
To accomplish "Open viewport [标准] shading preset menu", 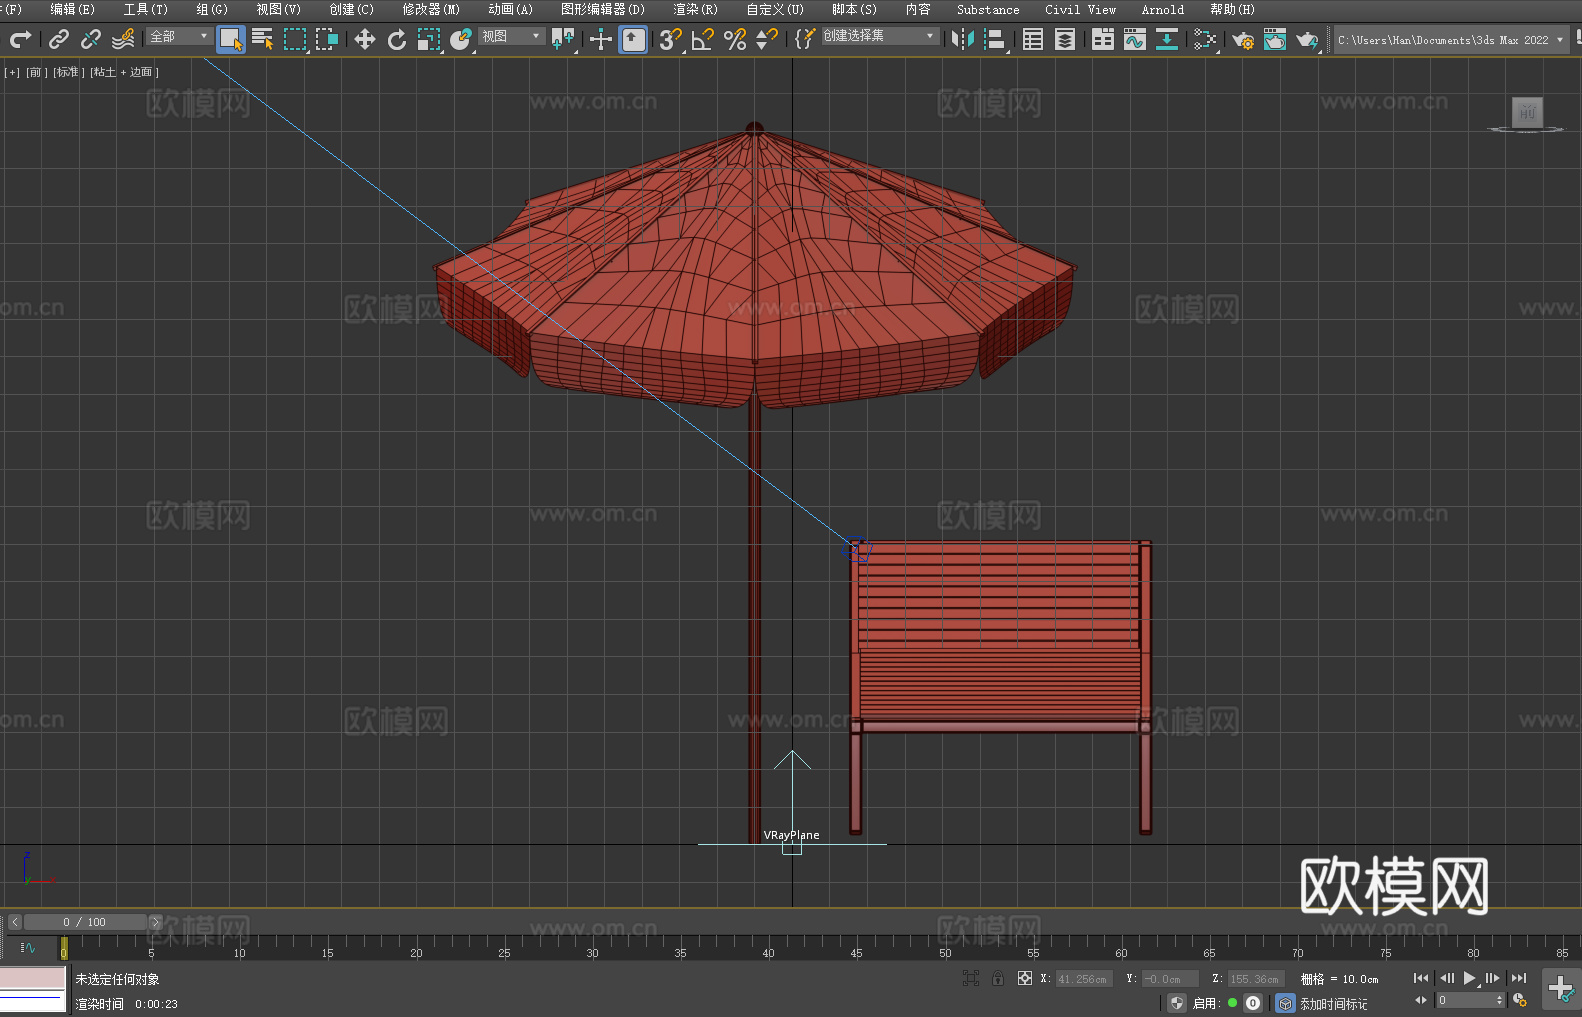I will coord(69,72).
